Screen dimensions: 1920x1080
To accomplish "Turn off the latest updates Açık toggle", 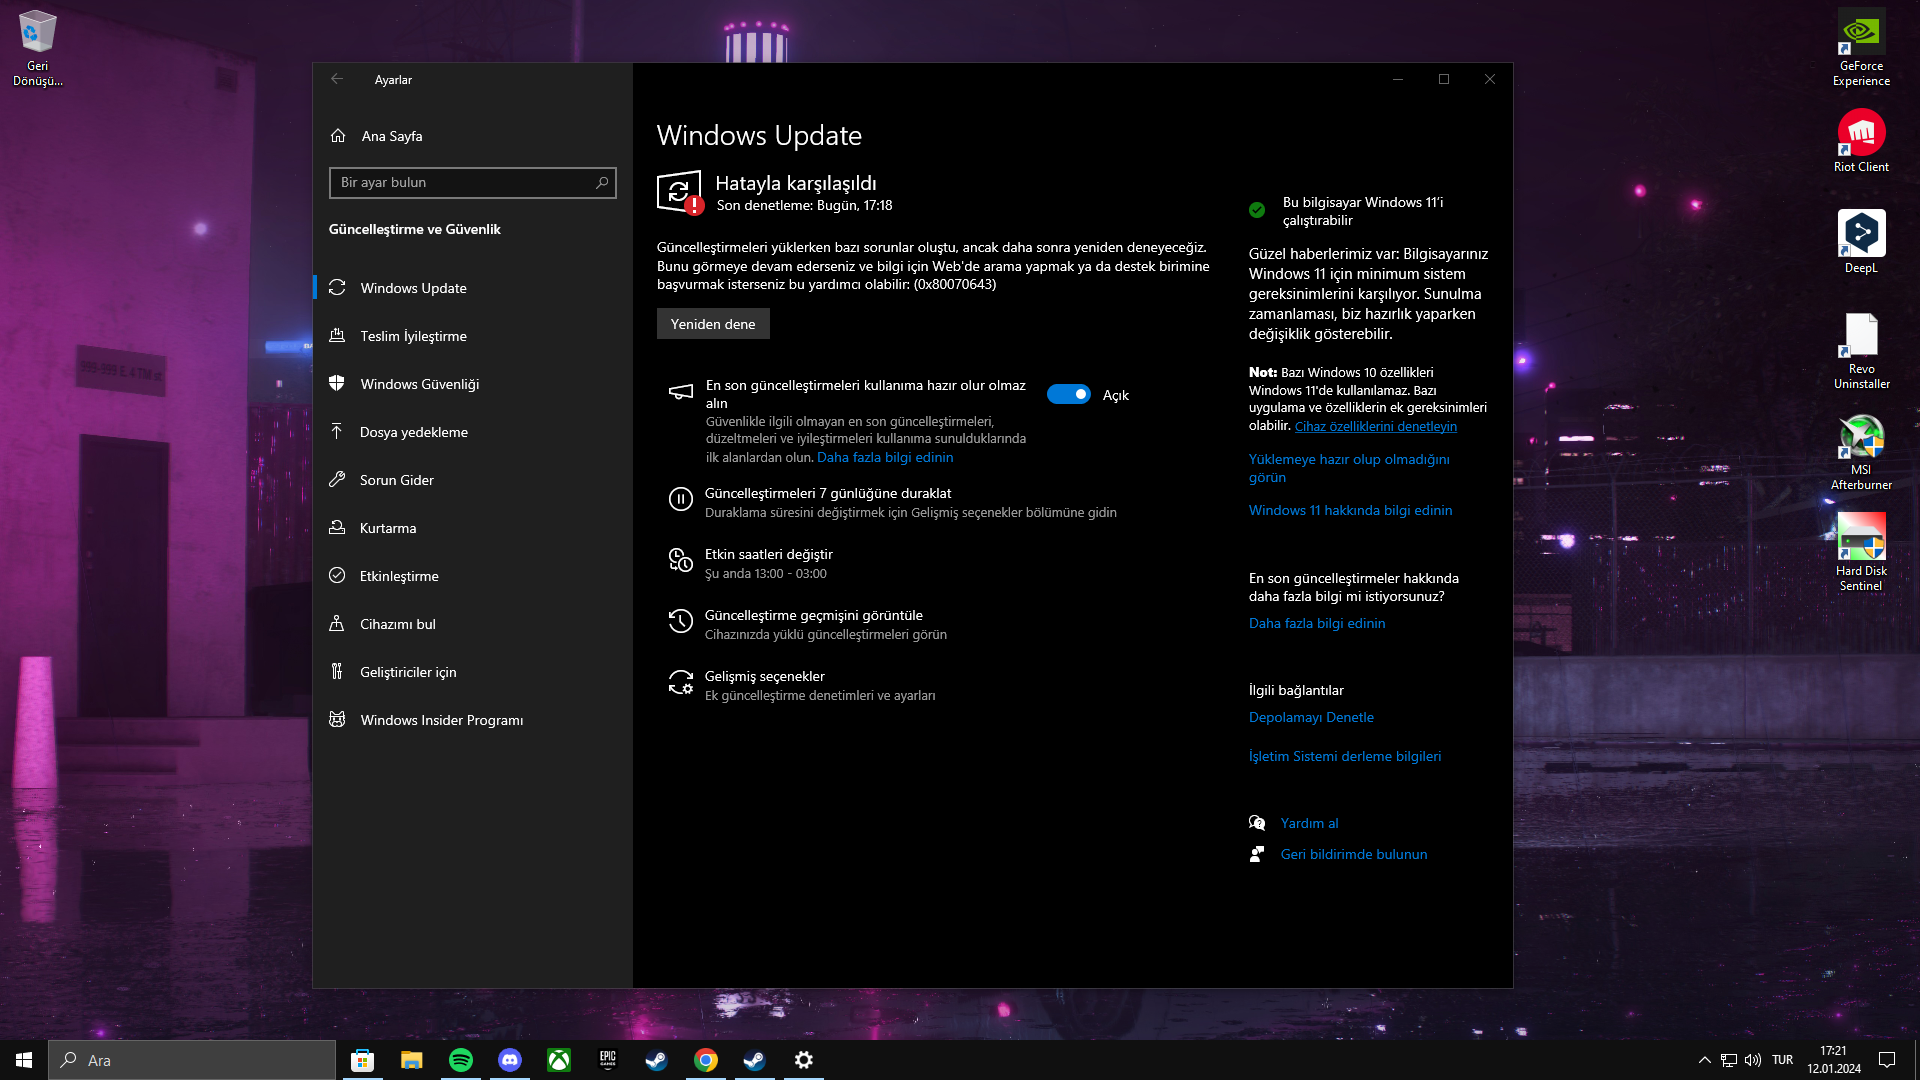I will (x=1068, y=395).
